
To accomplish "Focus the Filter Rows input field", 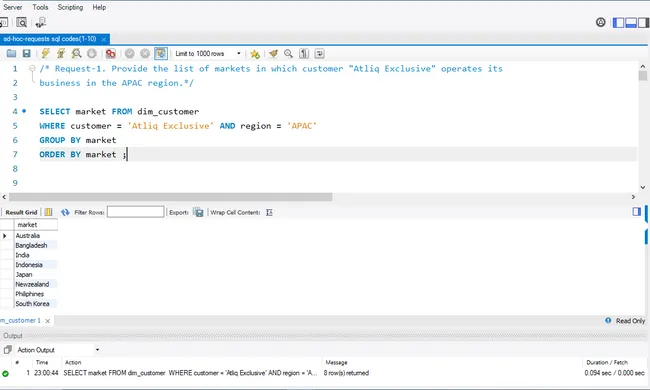I will point(136,212).
